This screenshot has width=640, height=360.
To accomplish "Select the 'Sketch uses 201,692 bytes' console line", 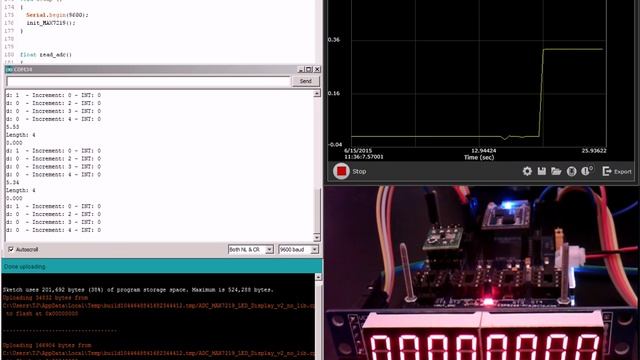I will click(138, 290).
